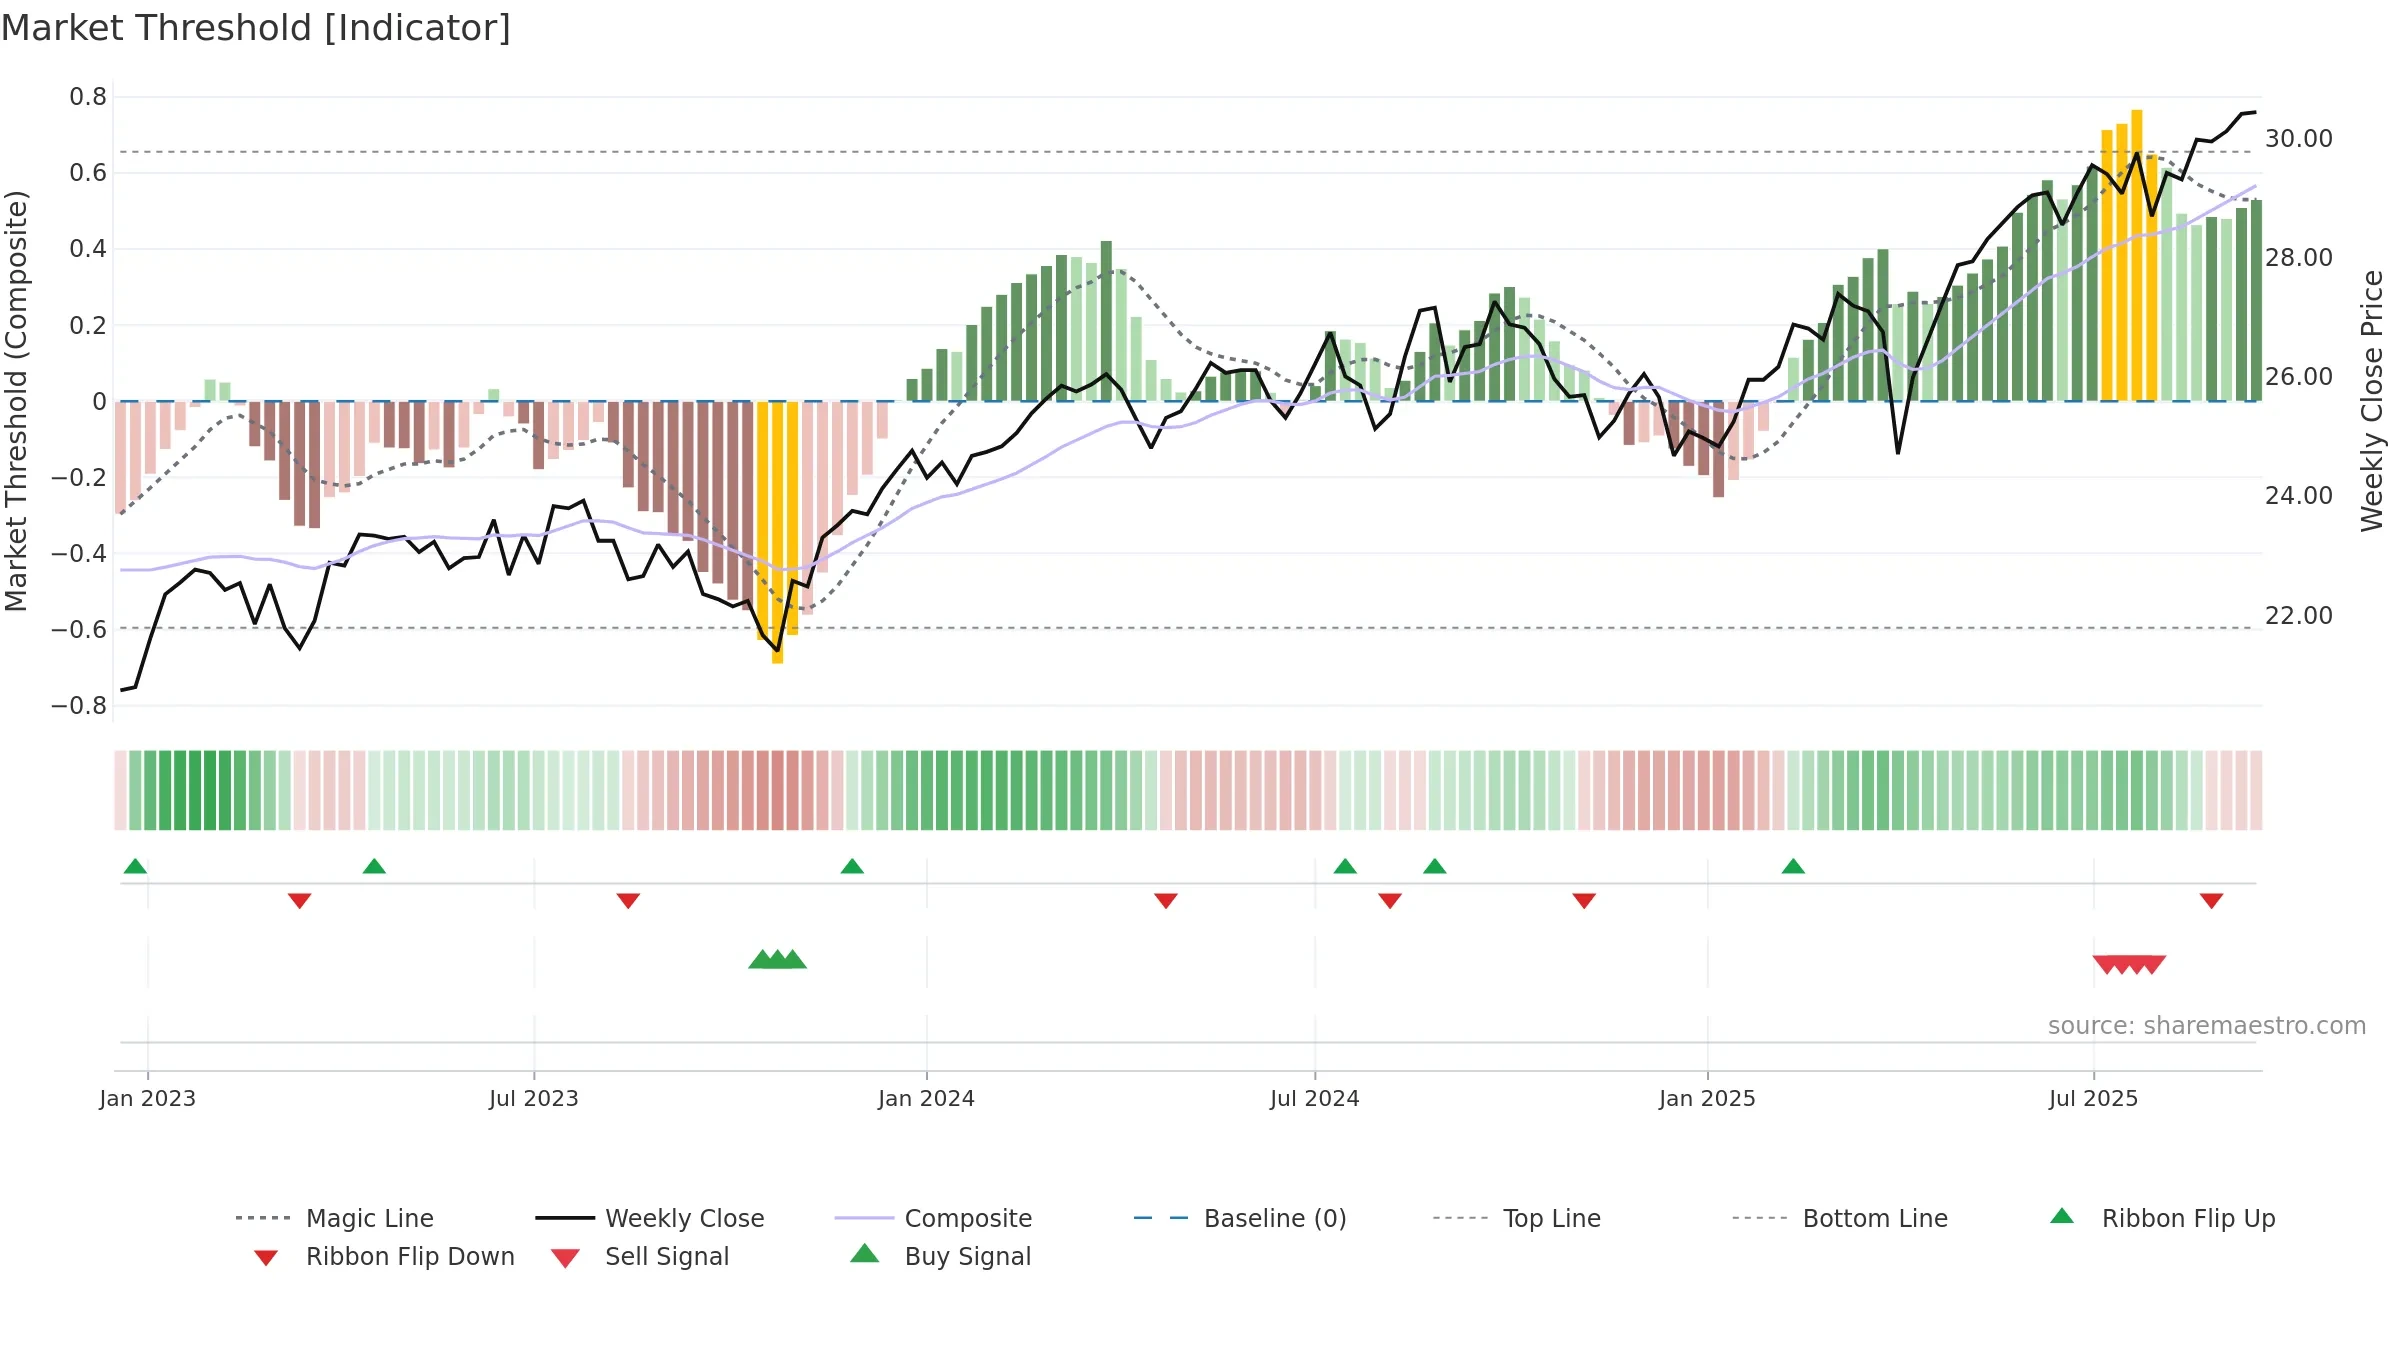
Task: Click the ribbon flip up marker after Jan 2025
Action: click(1793, 866)
